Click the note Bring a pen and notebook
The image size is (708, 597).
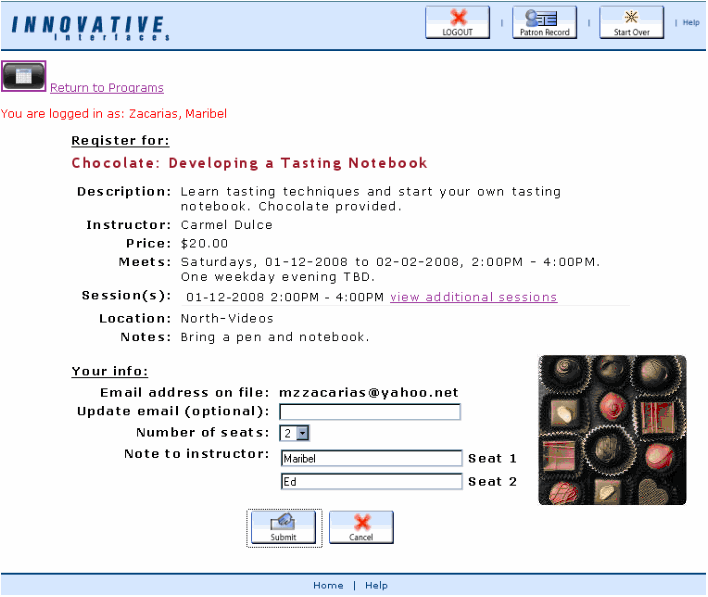coord(275,337)
